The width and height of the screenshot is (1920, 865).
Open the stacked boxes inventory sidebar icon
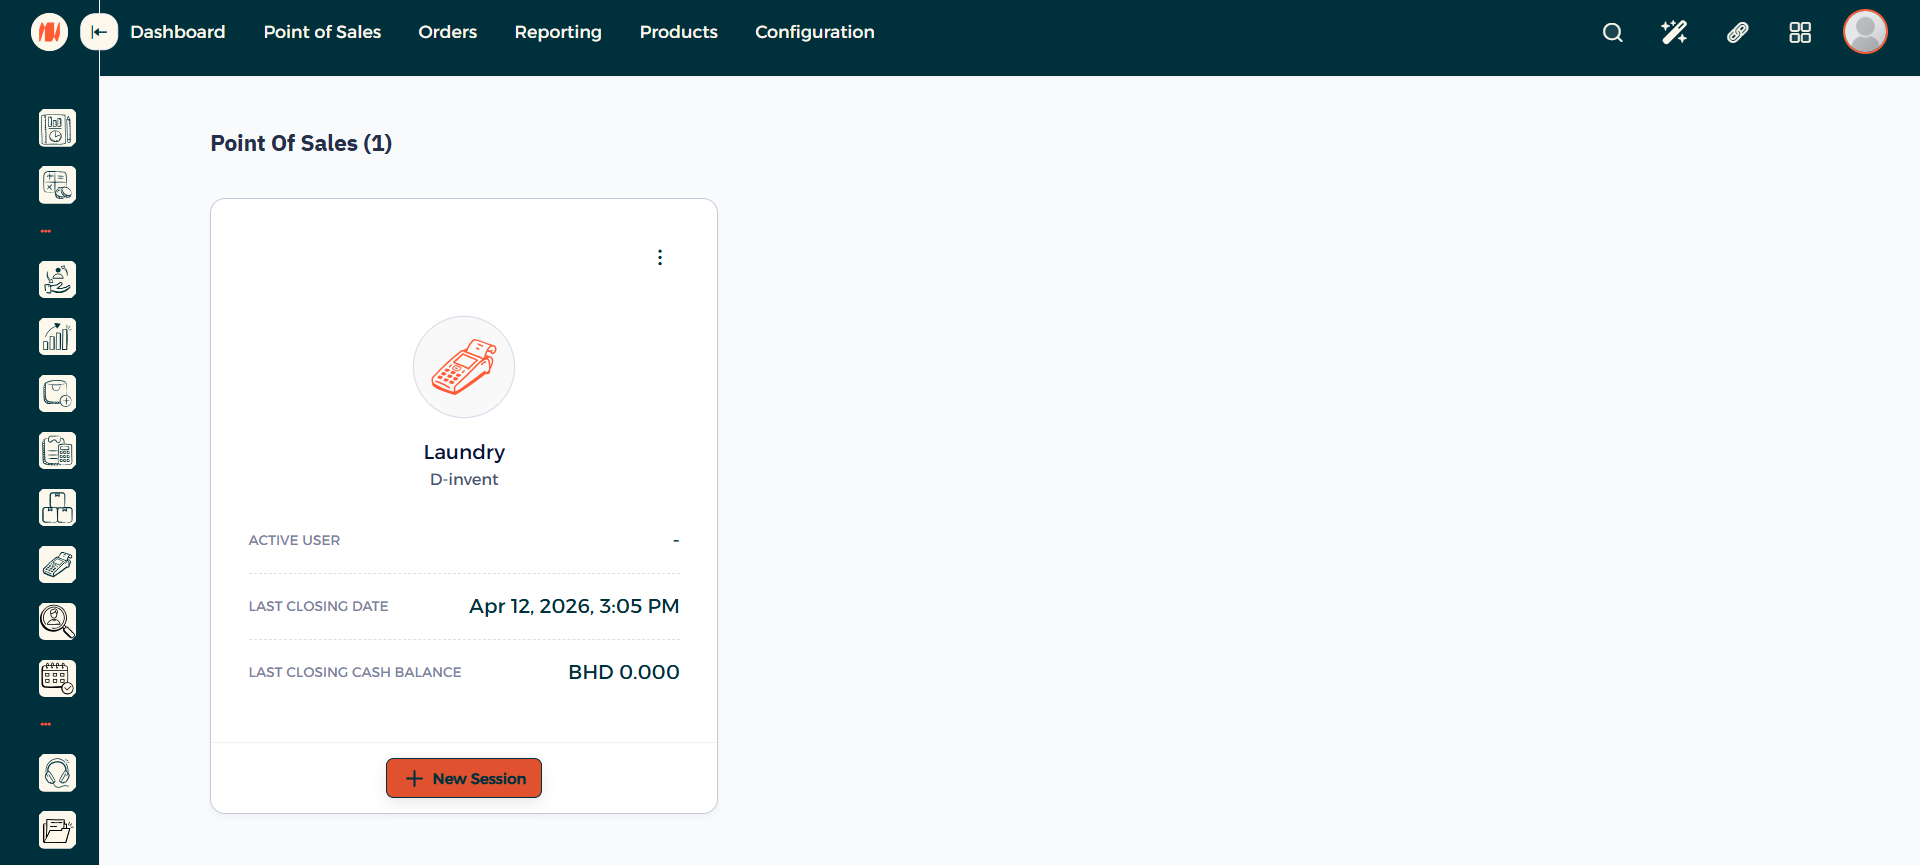point(57,508)
